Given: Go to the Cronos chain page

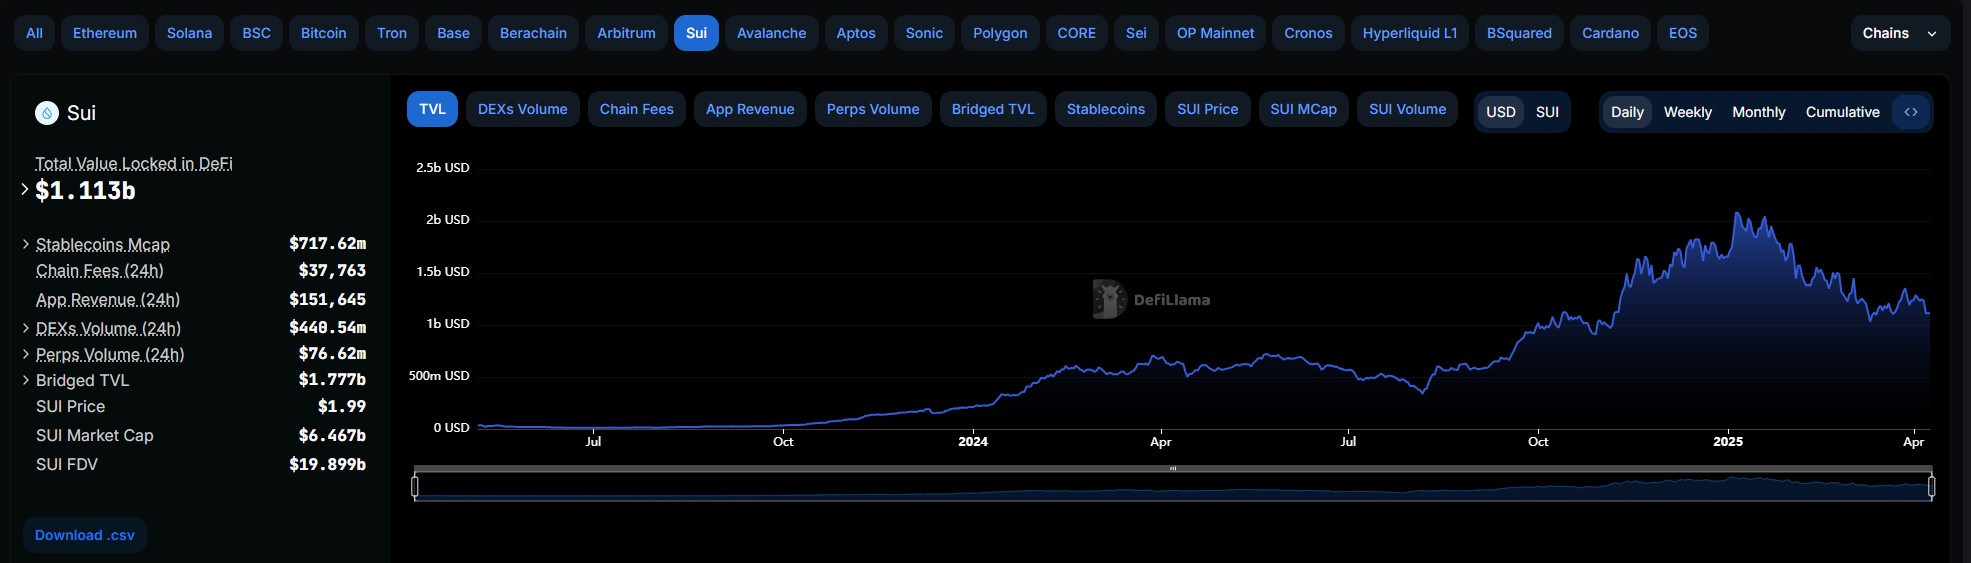Looking at the screenshot, I should click(1308, 33).
